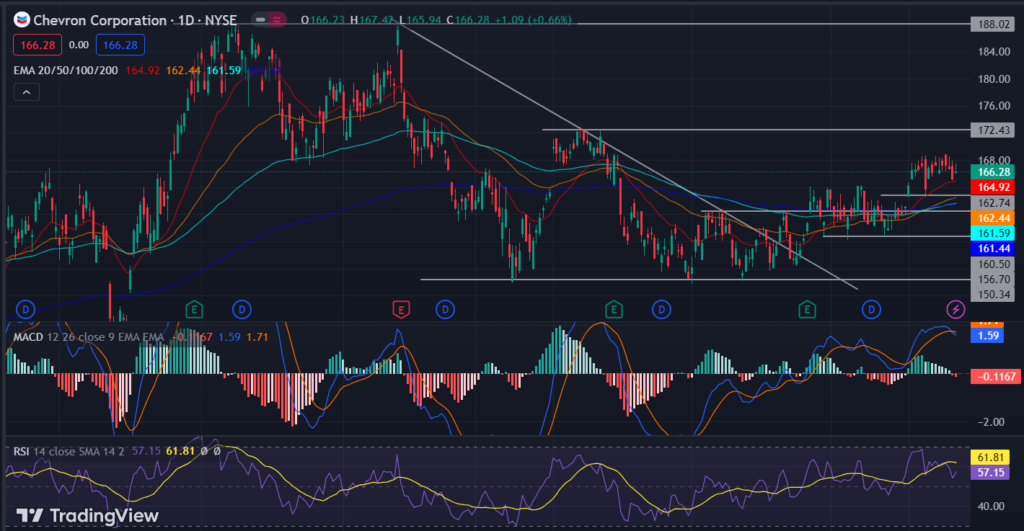Open the RSI 14 close SMA legend

(x=69, y=451)
